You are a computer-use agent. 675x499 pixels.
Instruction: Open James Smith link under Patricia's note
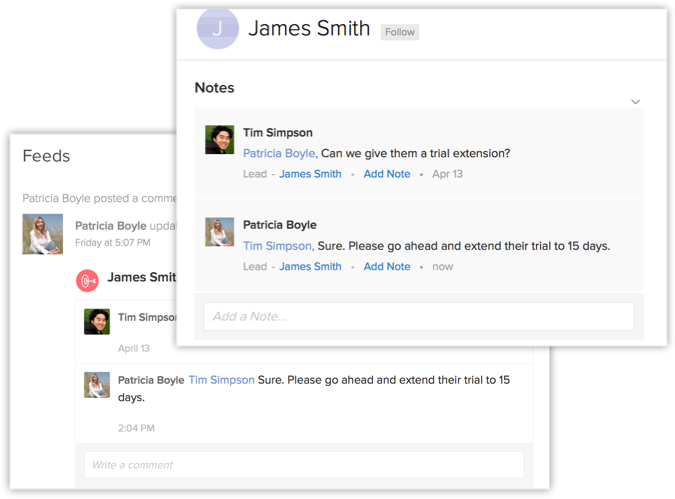(x=310, y=267)
